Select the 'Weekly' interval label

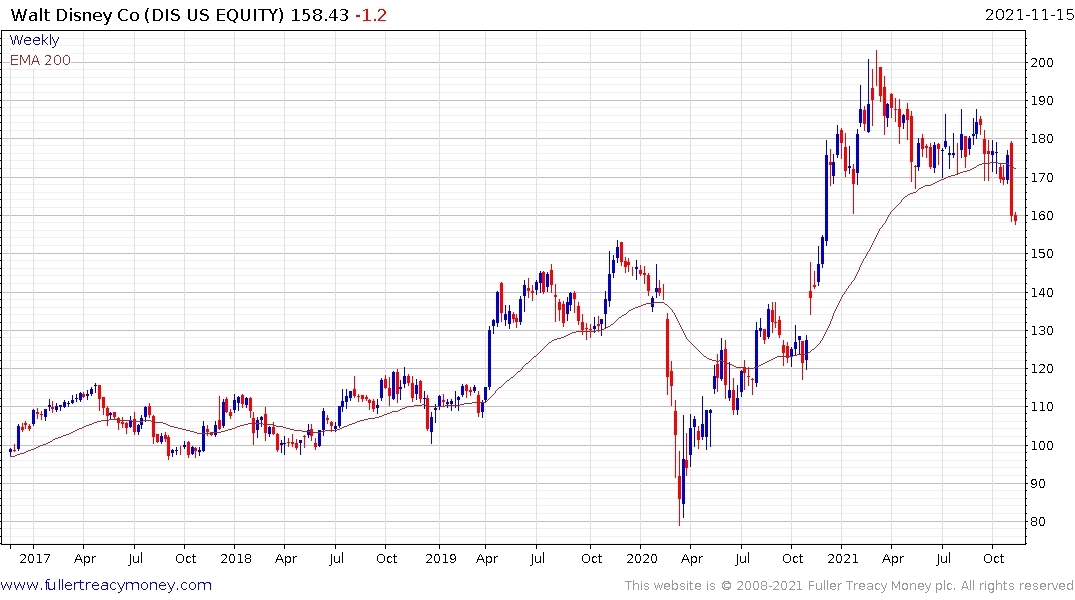click(x=34, y=40)
